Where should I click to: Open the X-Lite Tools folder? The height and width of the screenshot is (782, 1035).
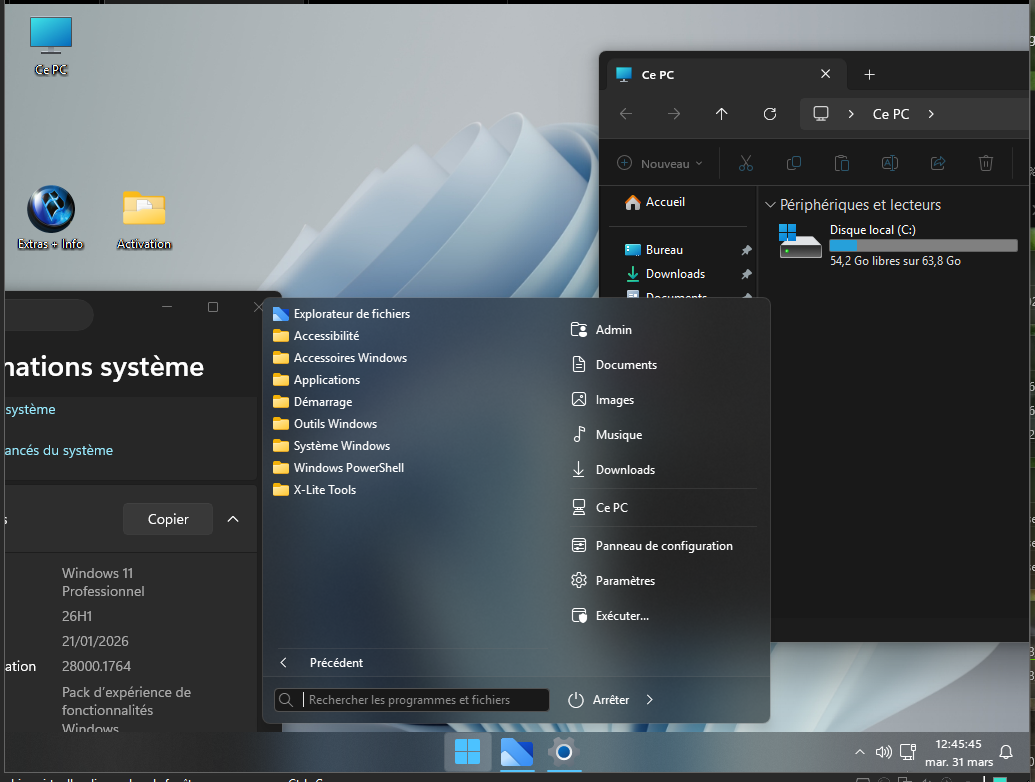tap(314, 490)
